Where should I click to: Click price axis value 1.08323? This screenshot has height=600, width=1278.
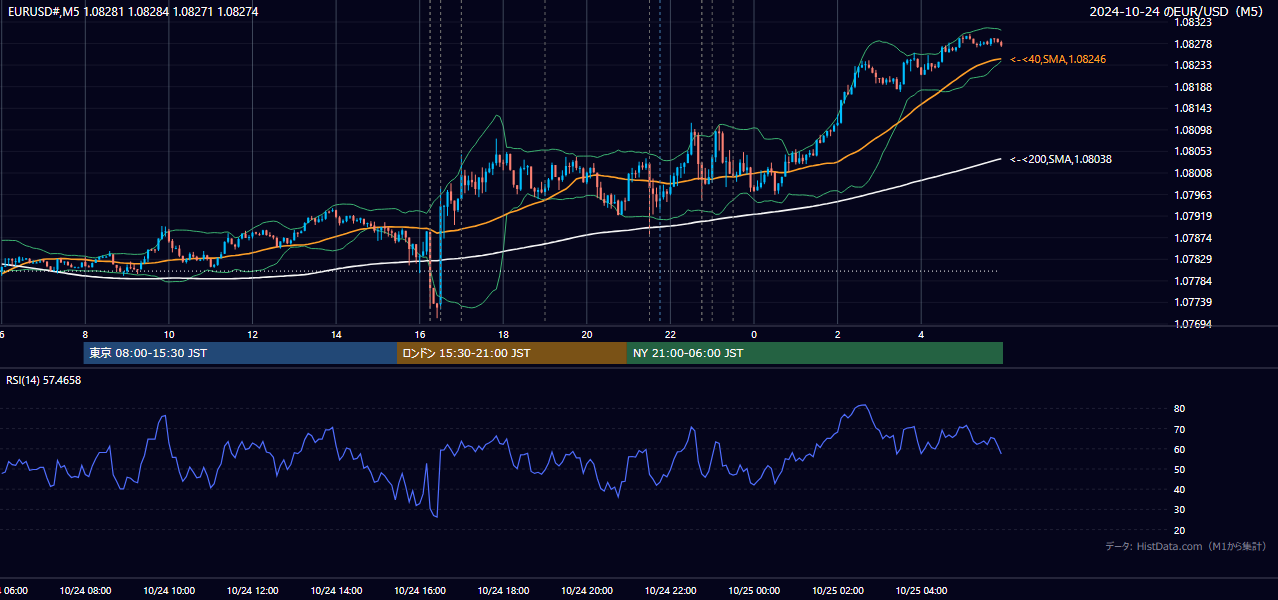tap(1195, 22)
